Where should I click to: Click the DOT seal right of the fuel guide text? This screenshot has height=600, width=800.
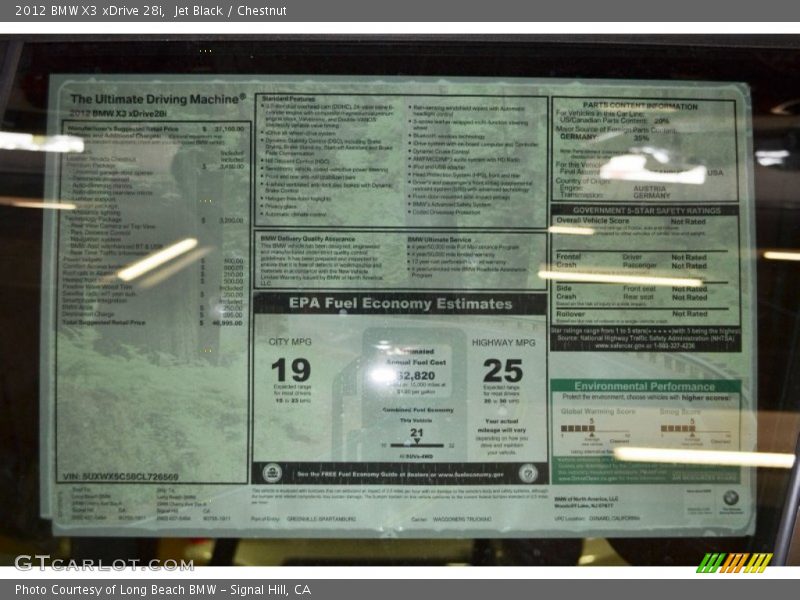[x=528, y=473]
